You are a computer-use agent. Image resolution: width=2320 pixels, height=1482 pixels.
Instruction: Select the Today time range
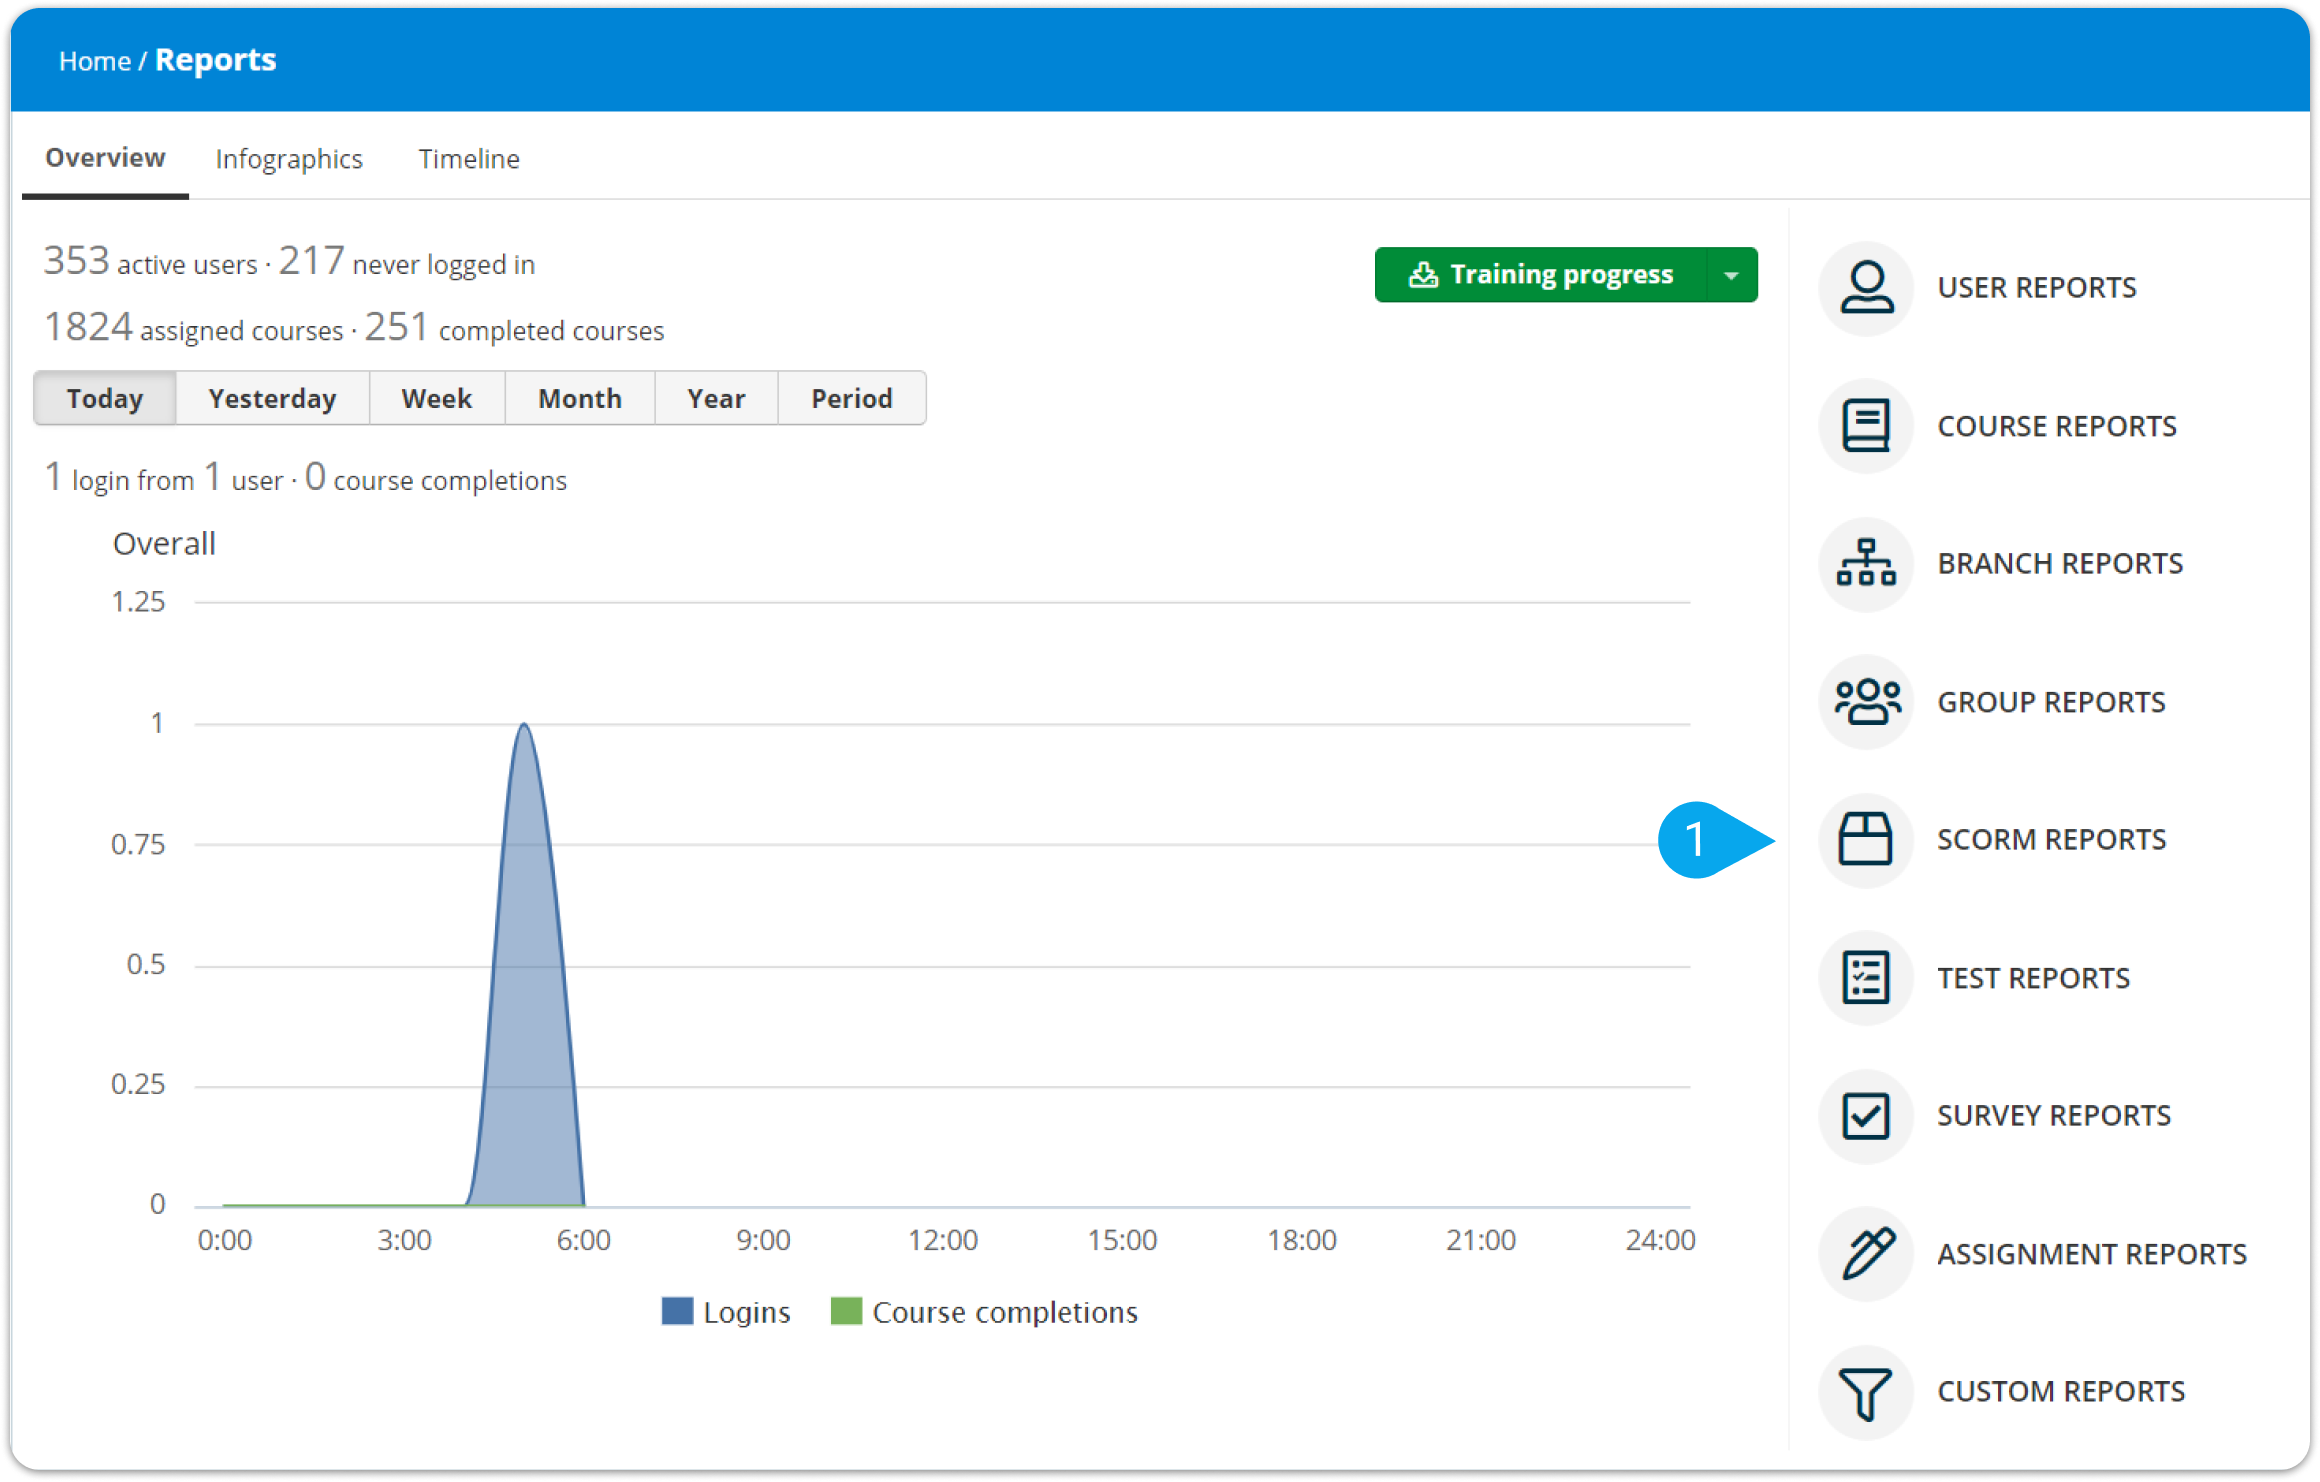pos(105,398)
